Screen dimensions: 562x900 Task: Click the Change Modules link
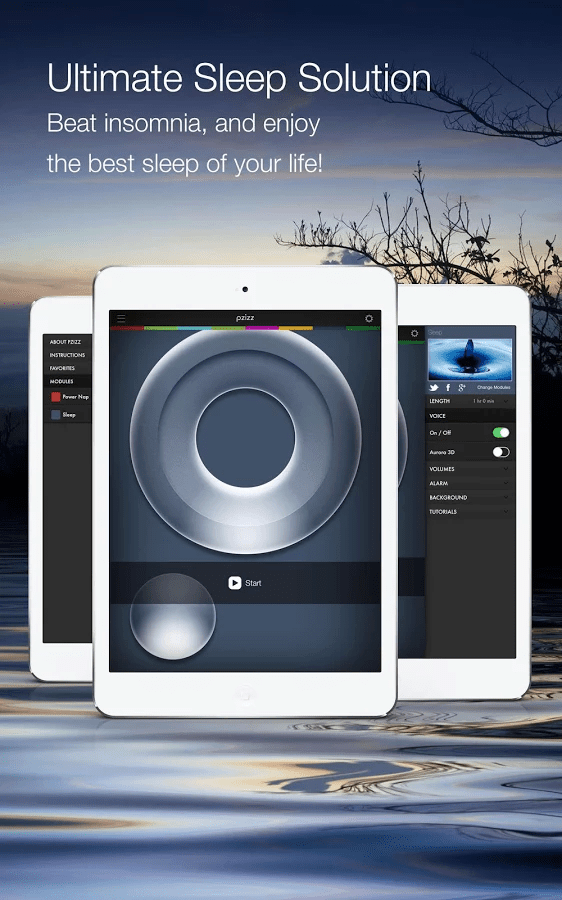(x=493, y=387)
